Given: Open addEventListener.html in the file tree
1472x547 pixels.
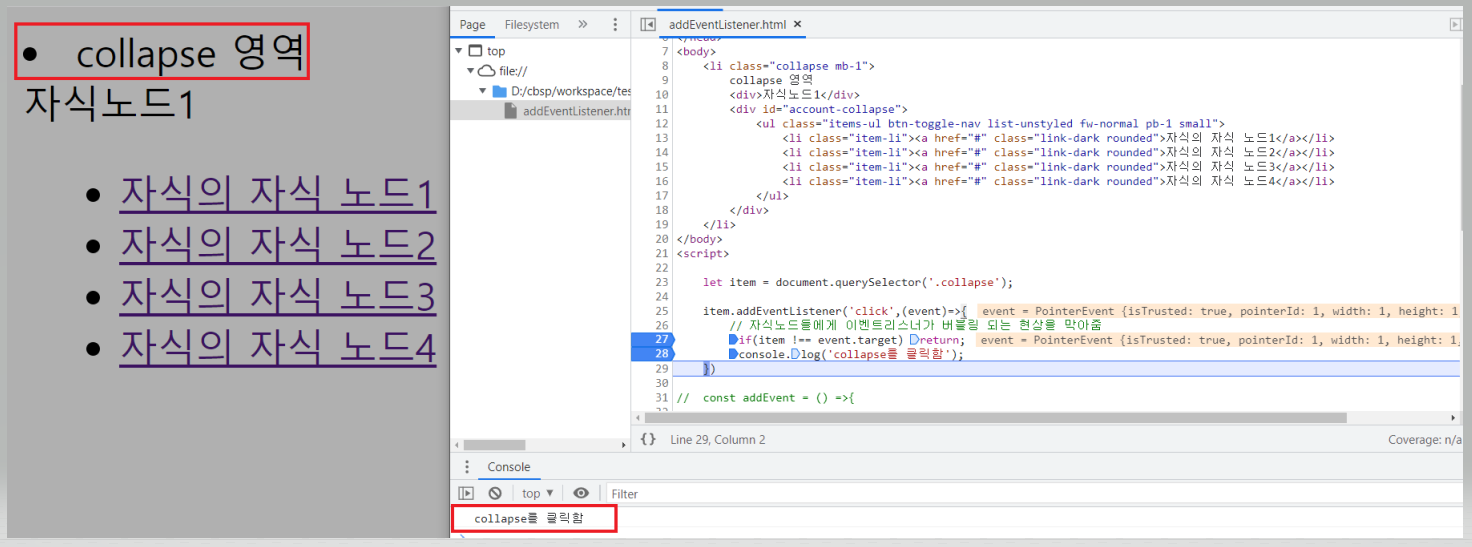Looking at the screenshot, I should coord(577,111).
